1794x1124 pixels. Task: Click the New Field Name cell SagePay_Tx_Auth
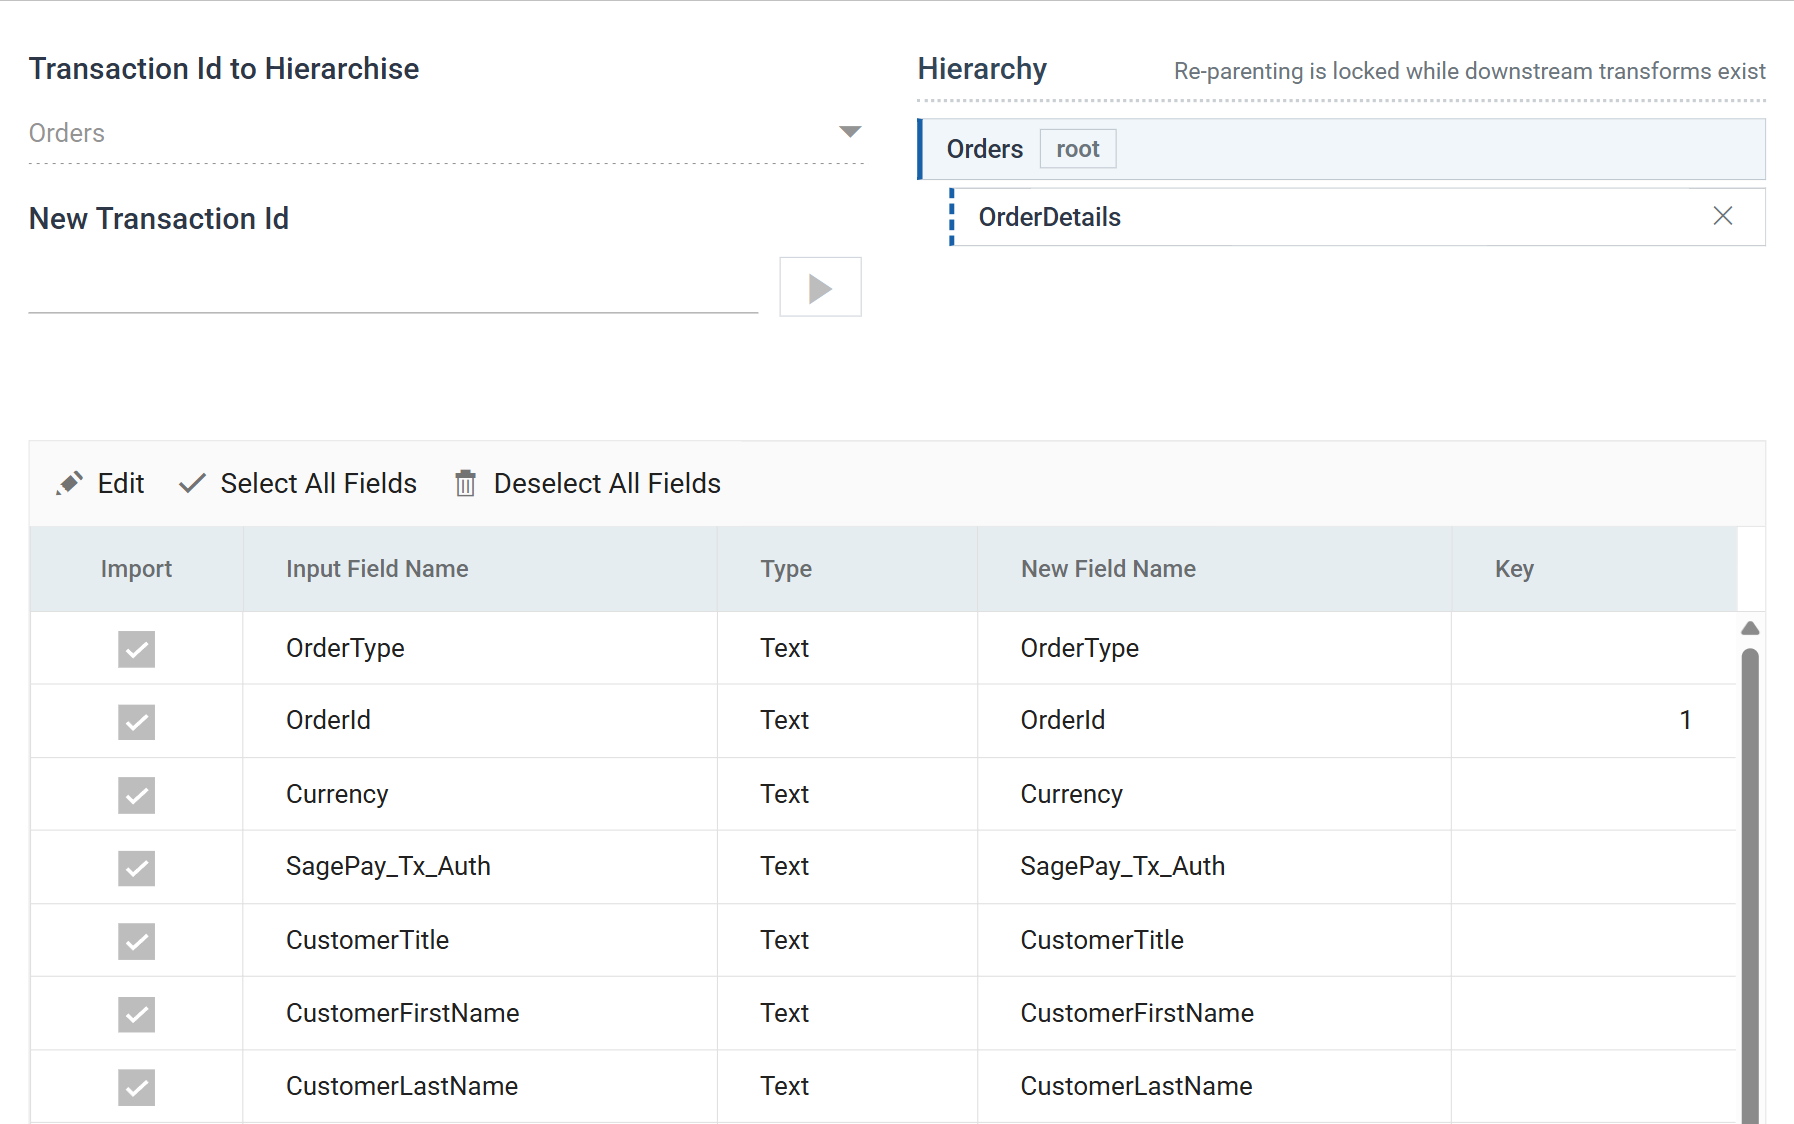coord(1214,867)
